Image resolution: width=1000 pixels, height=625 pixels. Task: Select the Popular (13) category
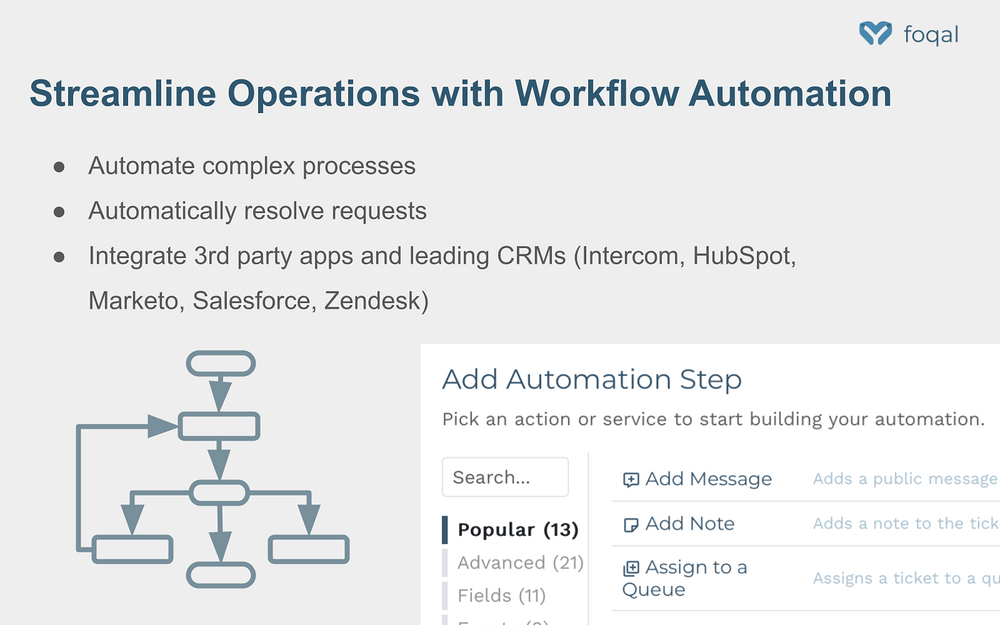click(x=518, y=529)
